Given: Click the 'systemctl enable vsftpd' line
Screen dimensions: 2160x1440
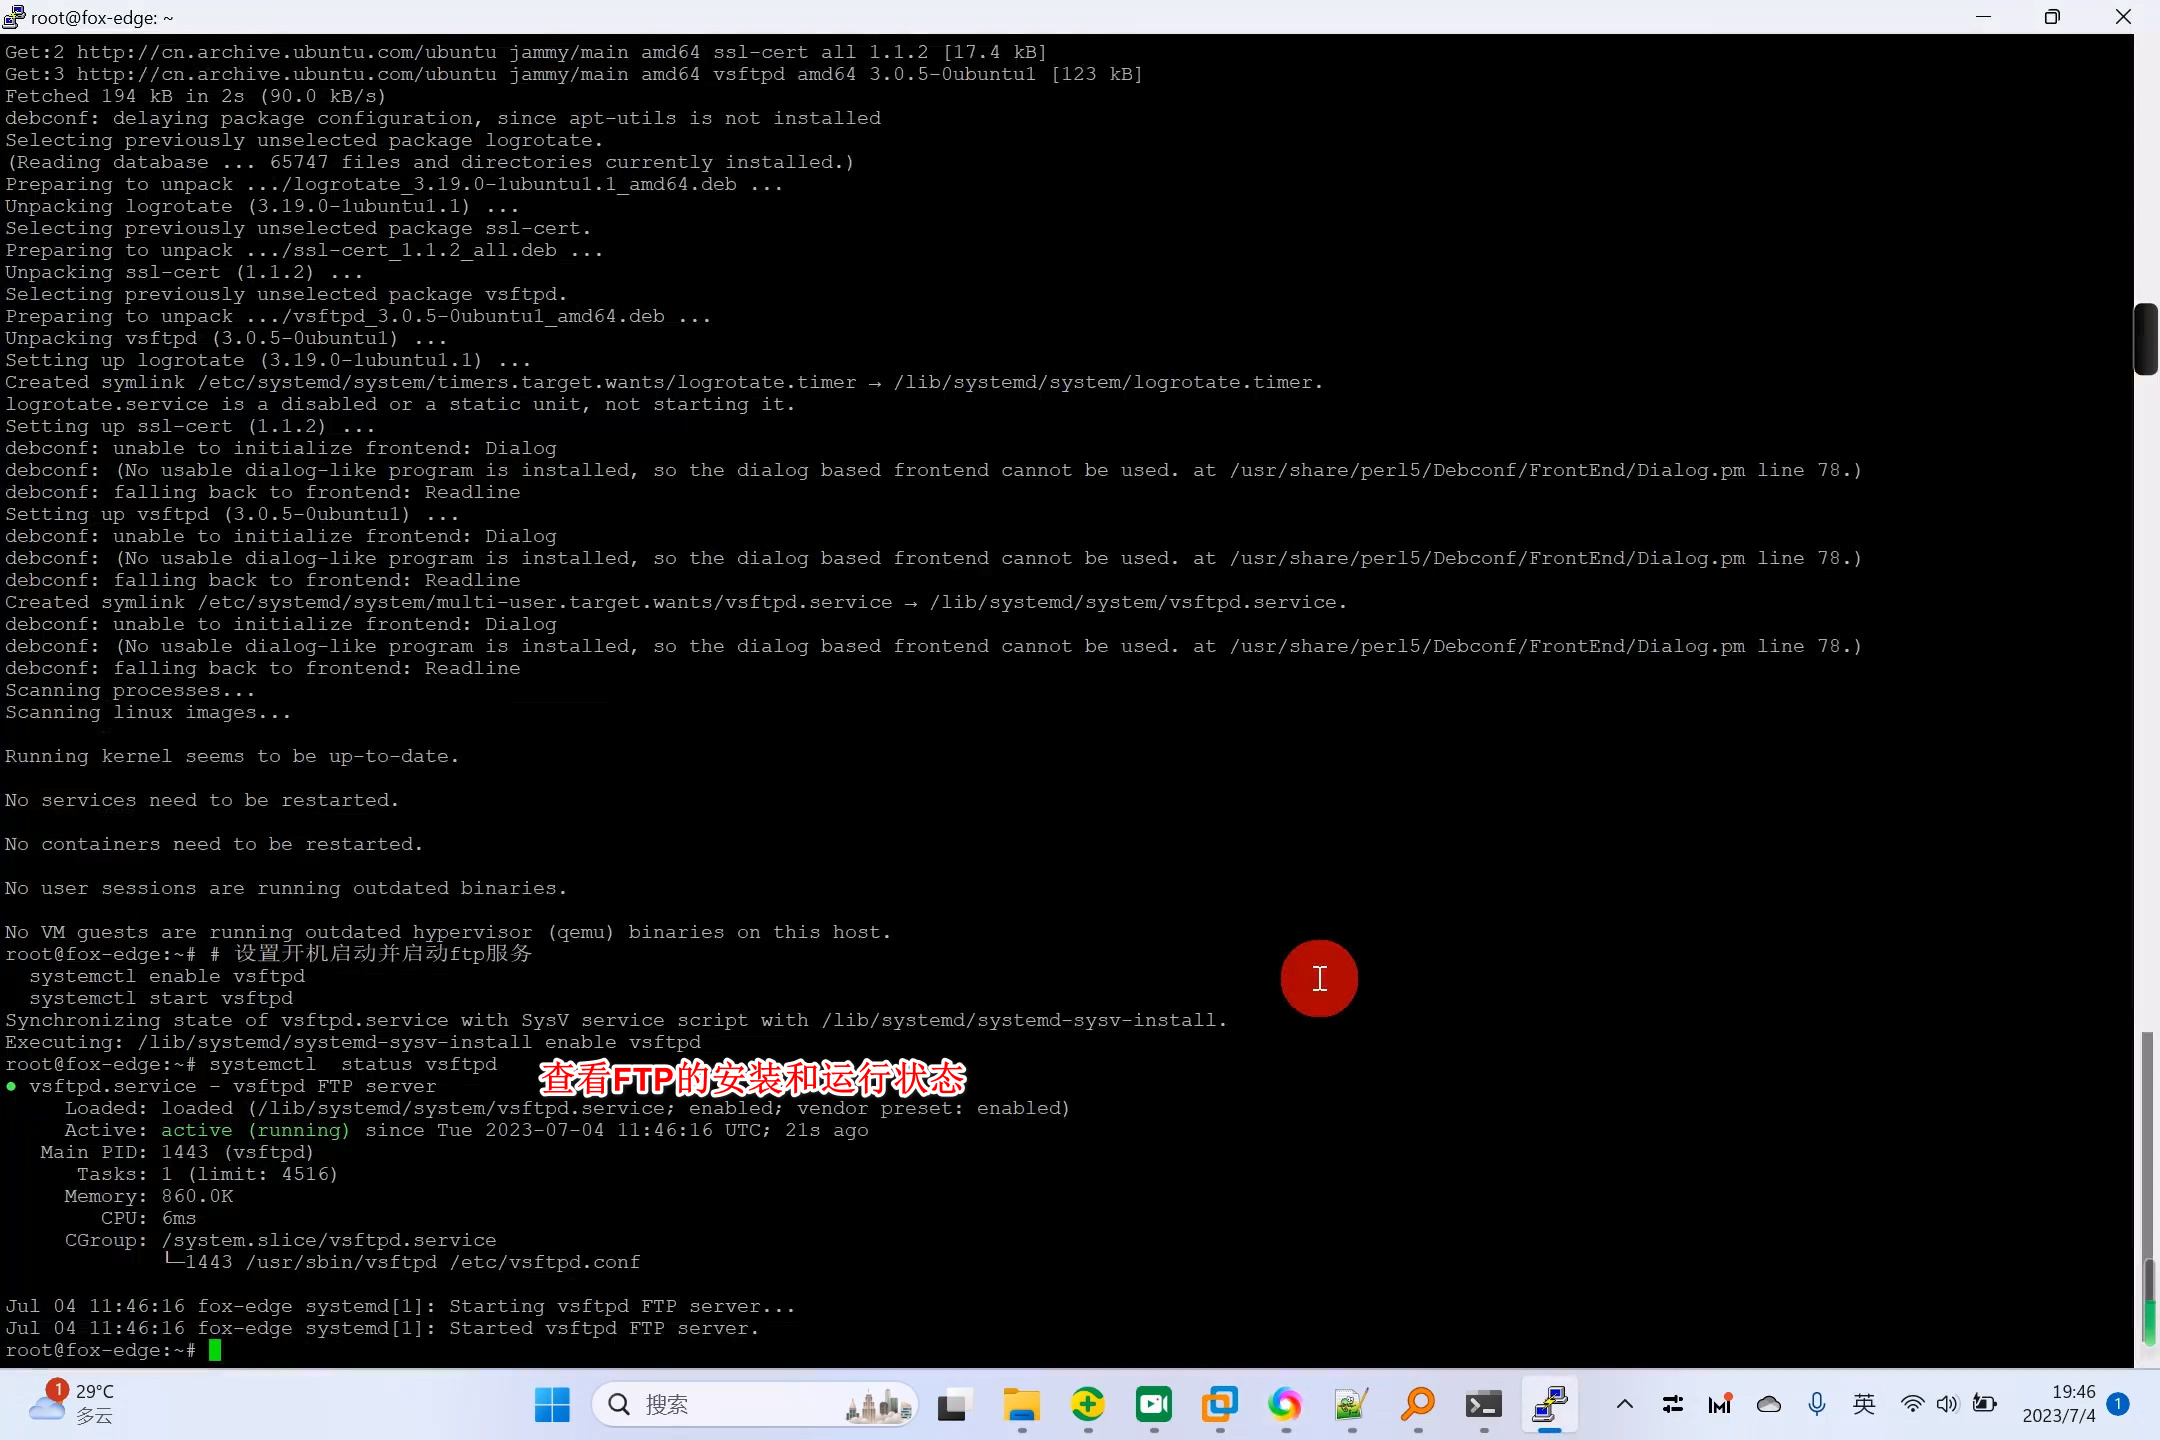Looking at the screenshot, I should 167,977.
